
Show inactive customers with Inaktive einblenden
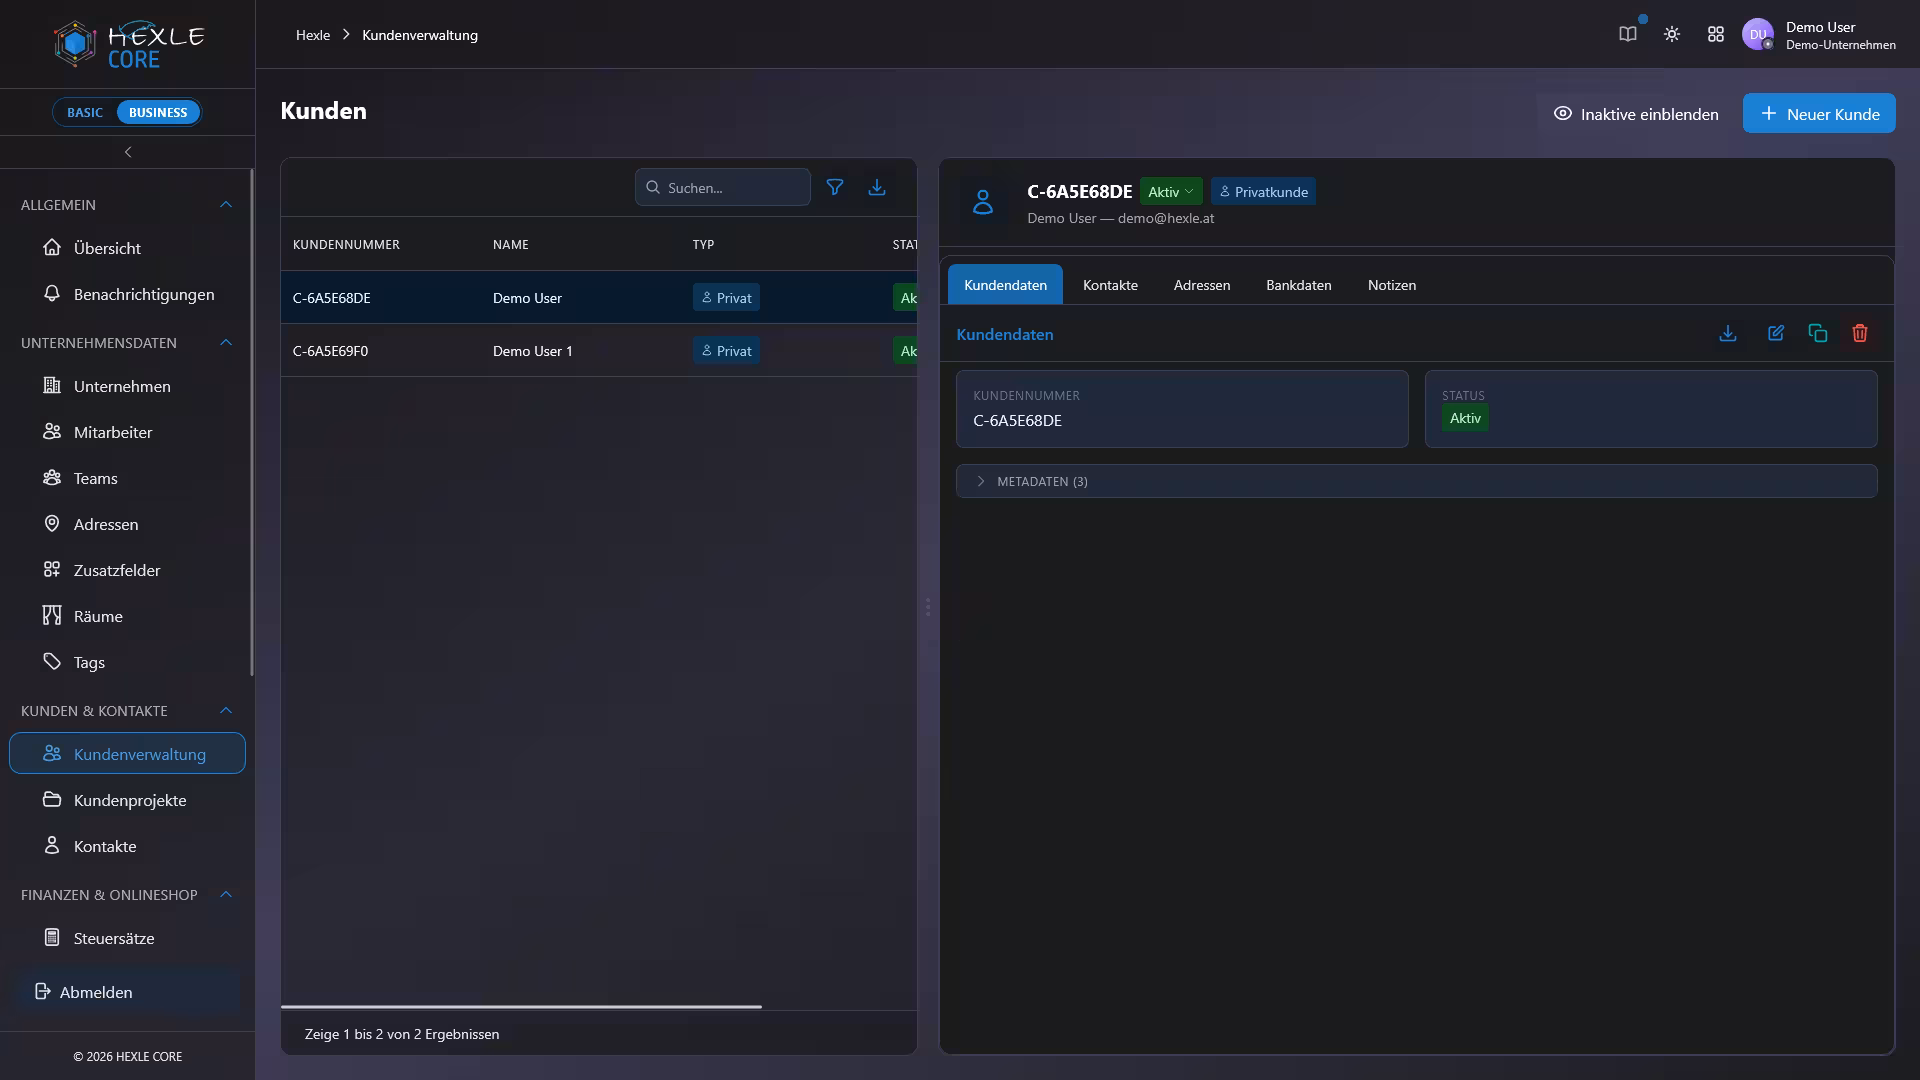pyautogui.click(x=1635, y=114)
